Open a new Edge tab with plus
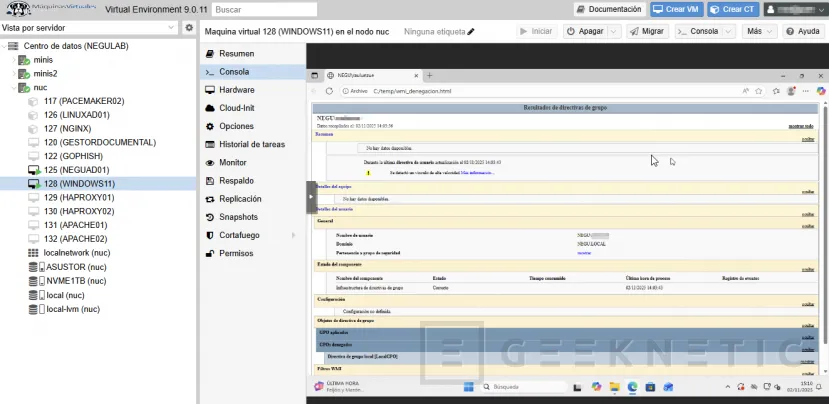The width and height of the screenshot is (829, 404). coord(429,76)
